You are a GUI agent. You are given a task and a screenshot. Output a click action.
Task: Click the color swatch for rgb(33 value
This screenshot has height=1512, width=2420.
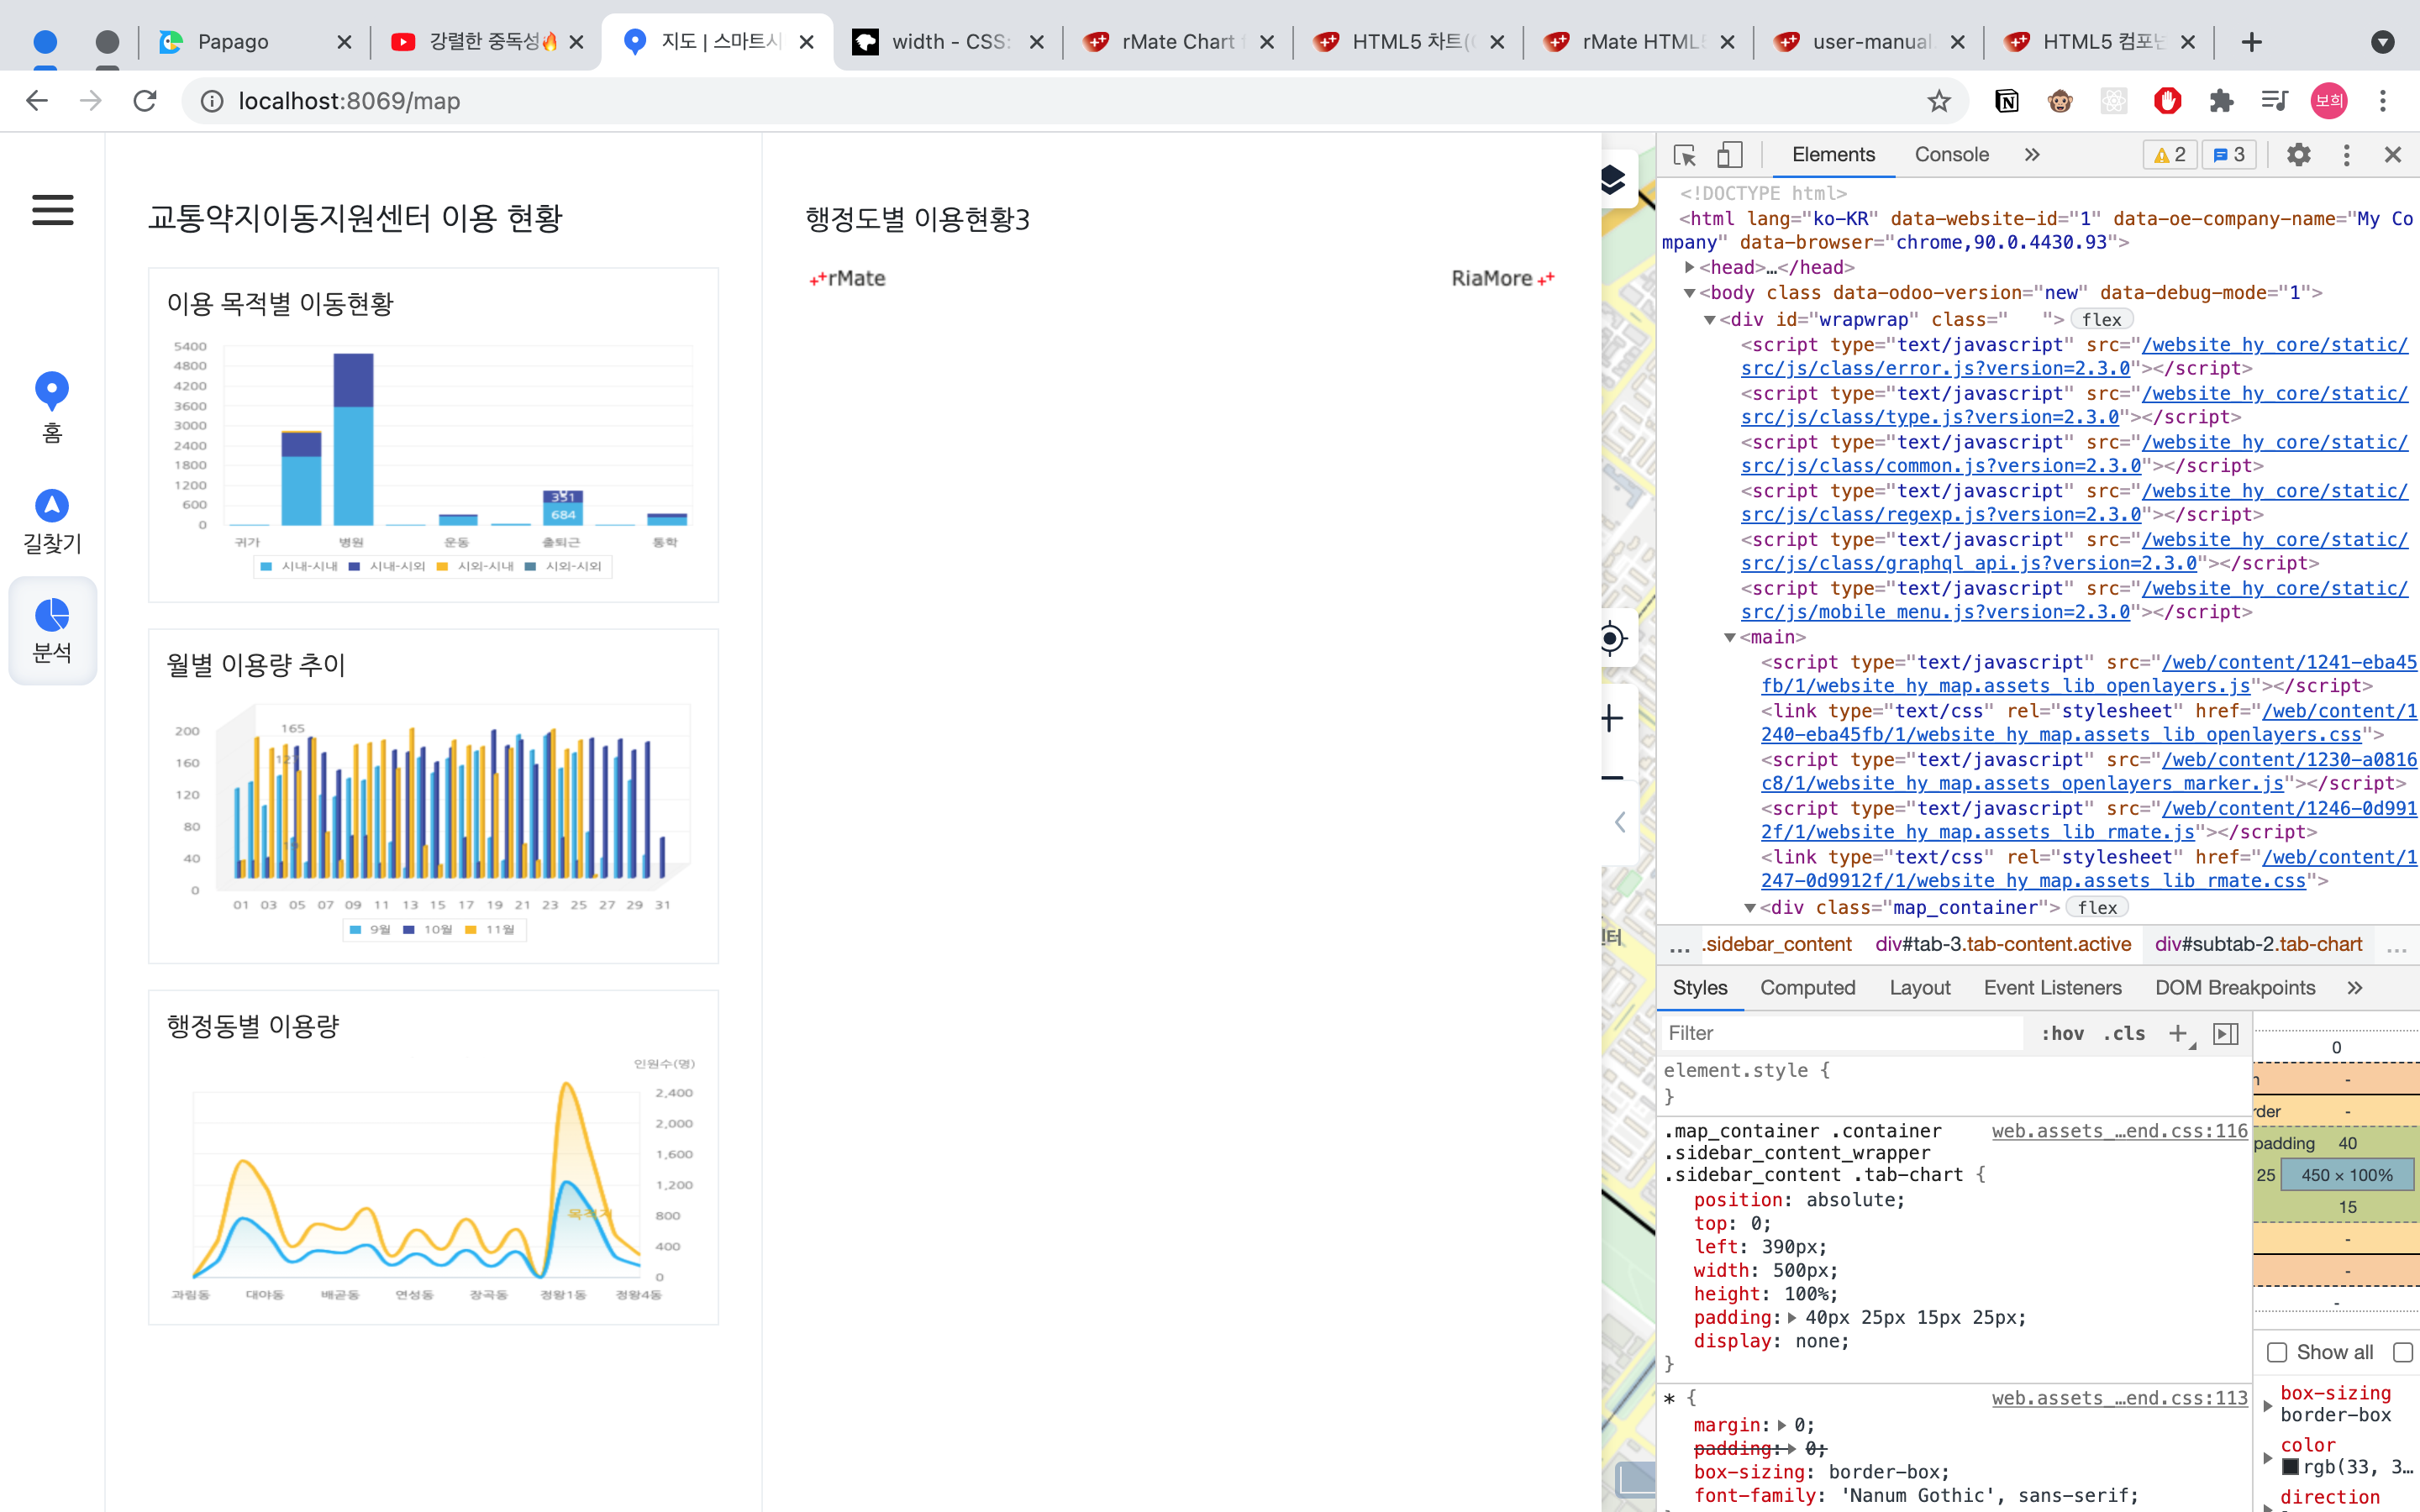[x=2290, y=1467]
